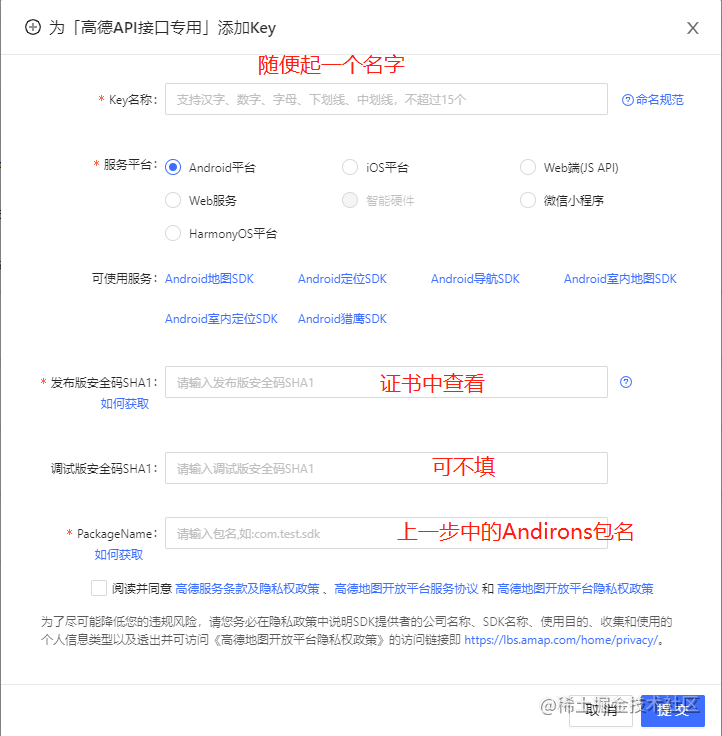Image resolution: width=722 pixels, height=736 pixels.
Task: Open the Android地图SDK link
Action: tap(209, 279)
